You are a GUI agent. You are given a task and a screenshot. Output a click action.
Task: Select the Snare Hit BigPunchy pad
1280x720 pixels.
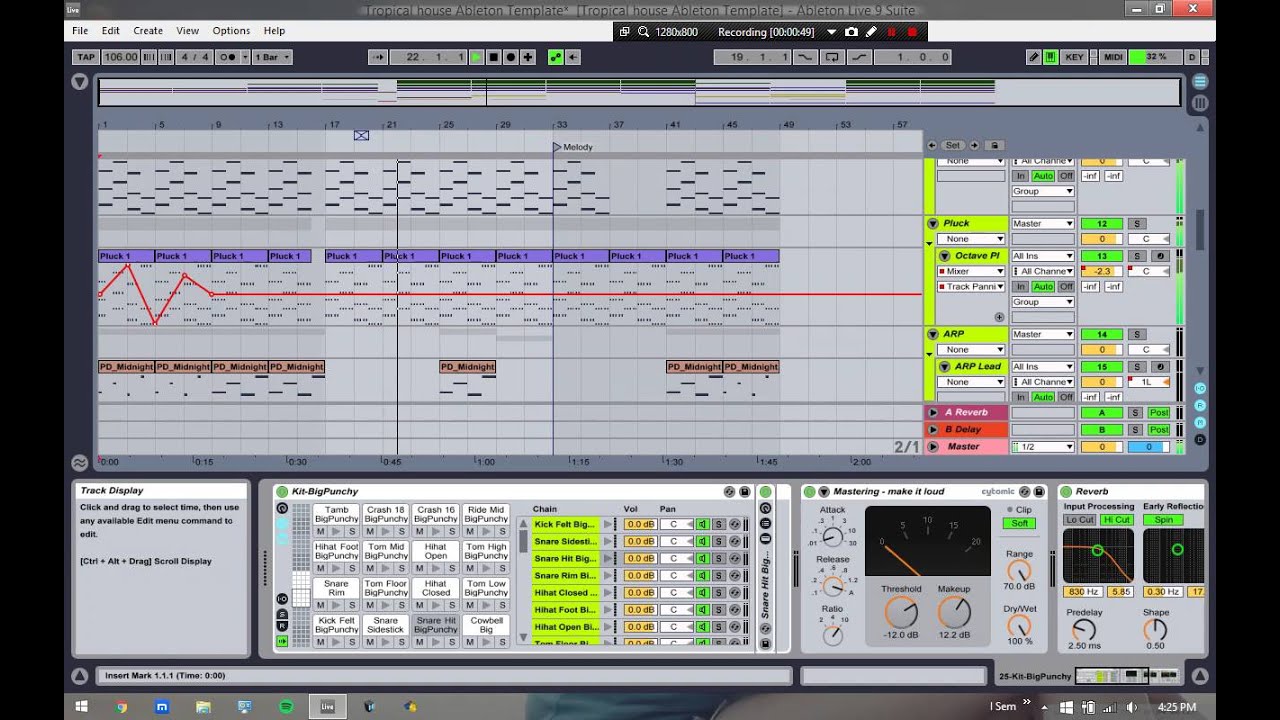tap(436, 625)
